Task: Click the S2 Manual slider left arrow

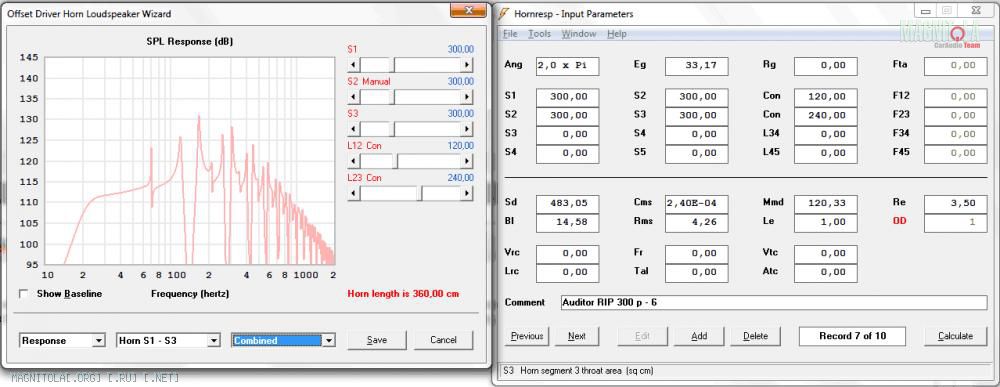Action: tap(353, 97)
